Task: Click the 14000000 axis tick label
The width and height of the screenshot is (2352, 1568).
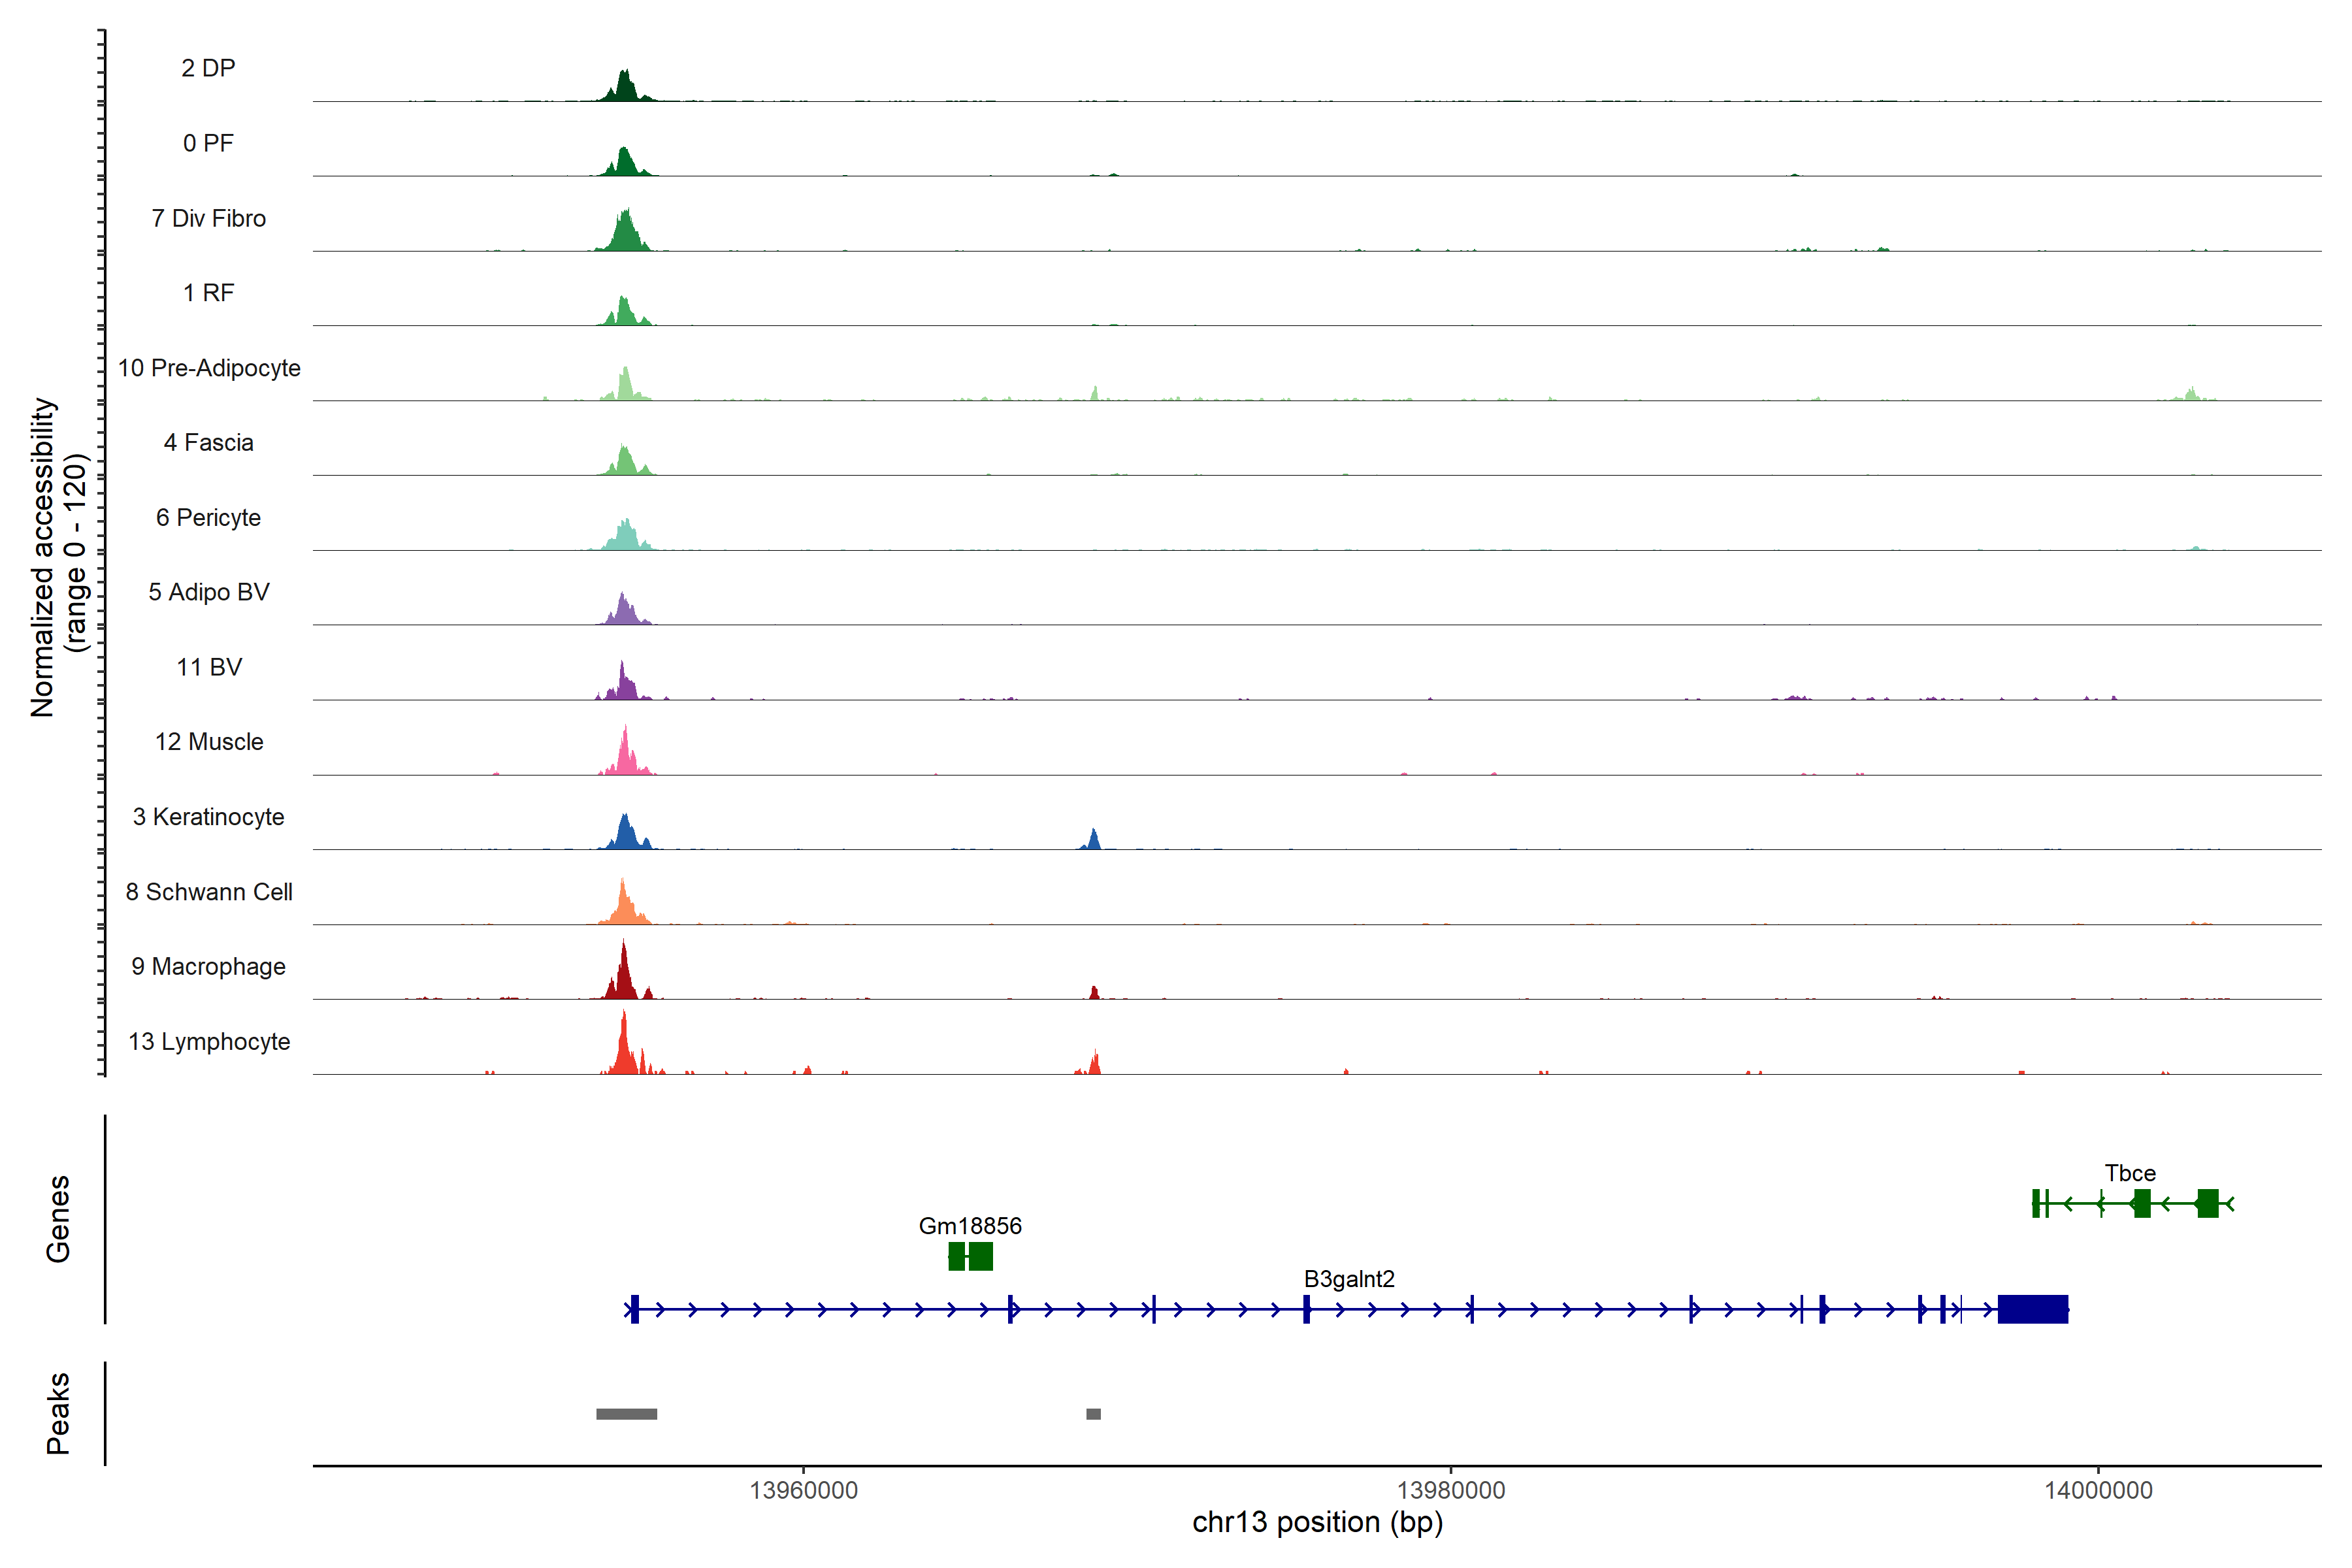Action: pyautogui.click(x=2097, y=1490)
